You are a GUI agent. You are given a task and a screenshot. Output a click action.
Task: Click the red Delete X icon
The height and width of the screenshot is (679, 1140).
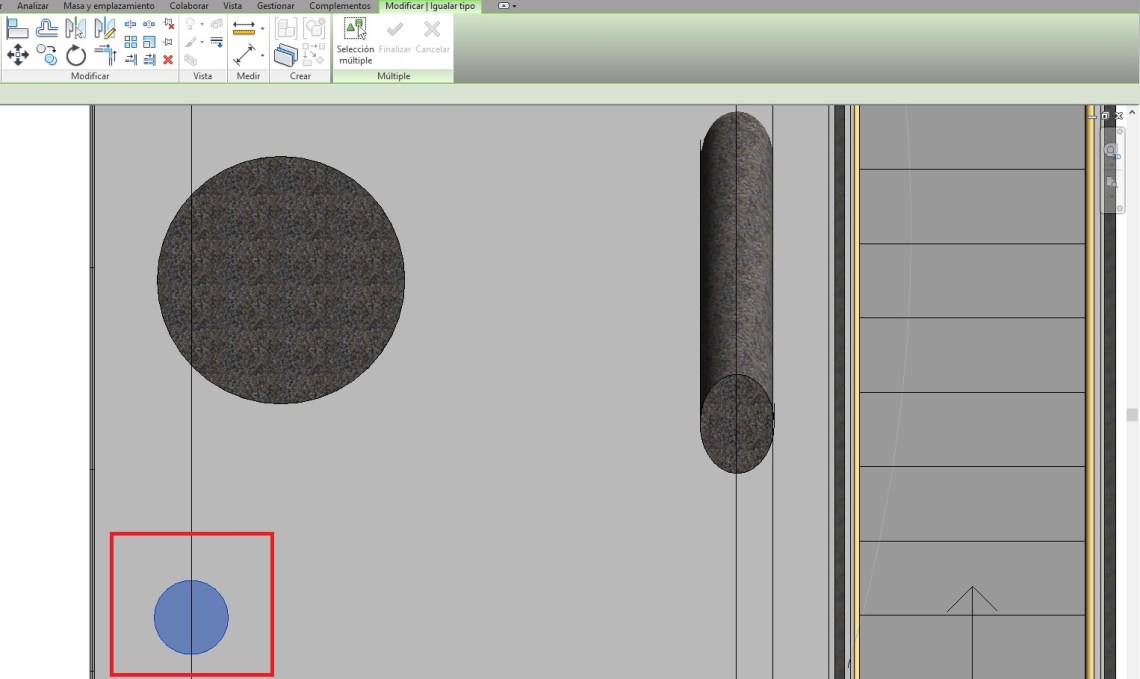pos(168,60)
